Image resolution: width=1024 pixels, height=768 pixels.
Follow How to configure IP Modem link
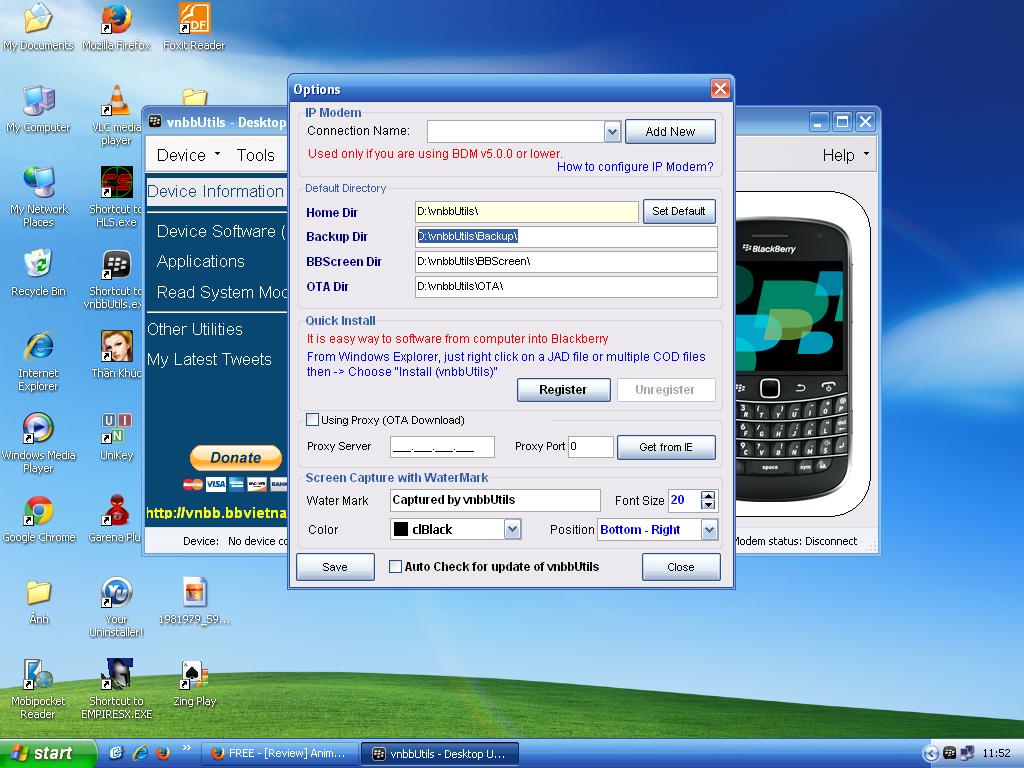pyautogui.click(x=635, y=167)
